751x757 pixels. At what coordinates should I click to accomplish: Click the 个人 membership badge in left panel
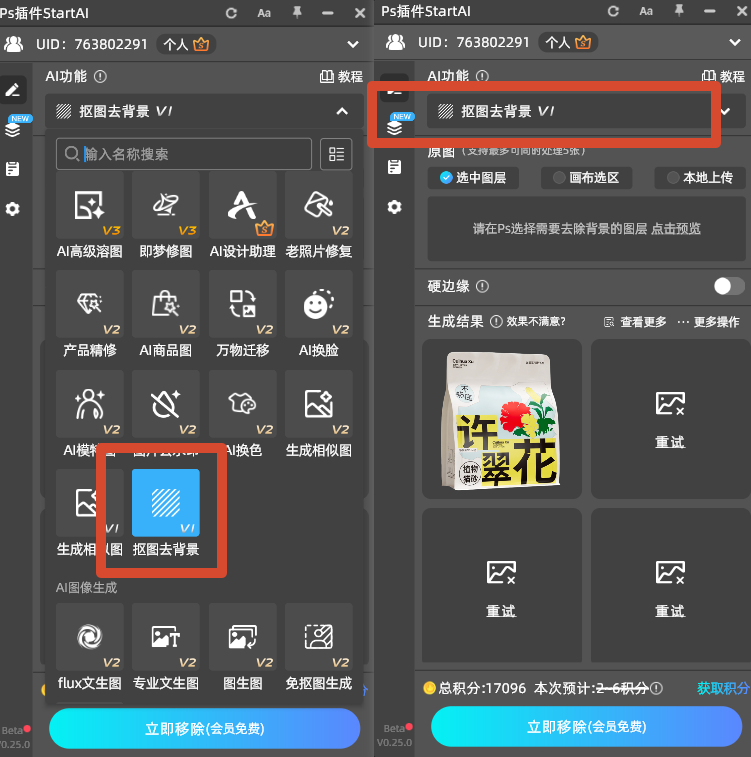coord(186,44)
